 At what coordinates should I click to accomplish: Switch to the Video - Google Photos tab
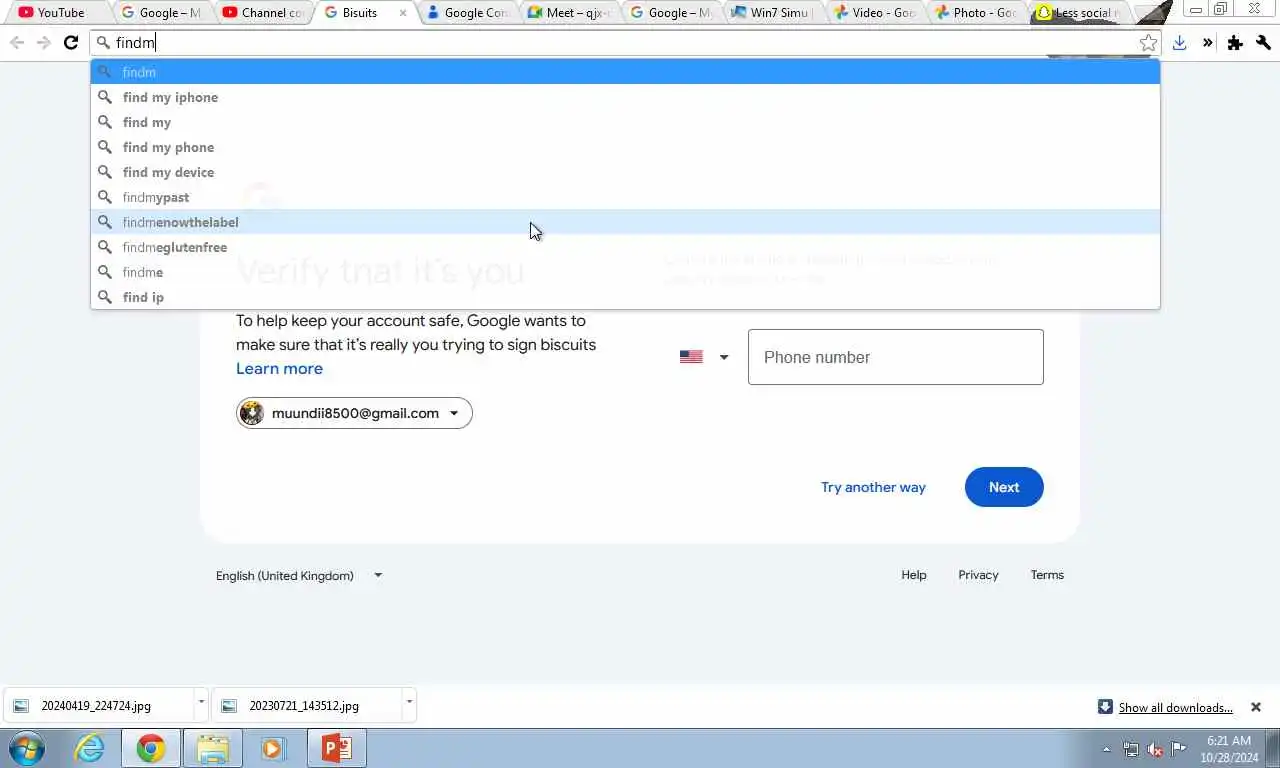click(x=875, y=13)
